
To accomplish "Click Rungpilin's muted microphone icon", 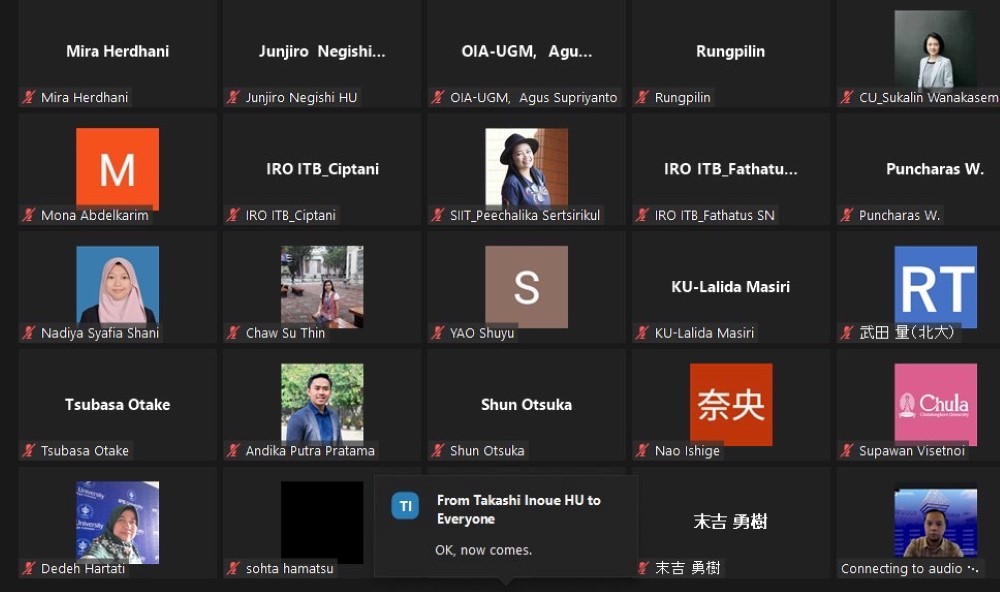I will click(642, 97).
